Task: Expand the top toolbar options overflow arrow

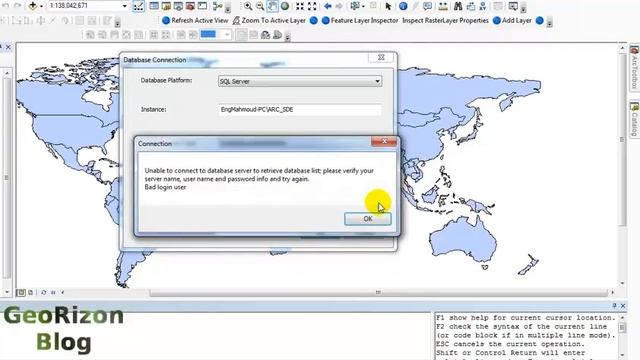Action: click(x=228, y=8)
